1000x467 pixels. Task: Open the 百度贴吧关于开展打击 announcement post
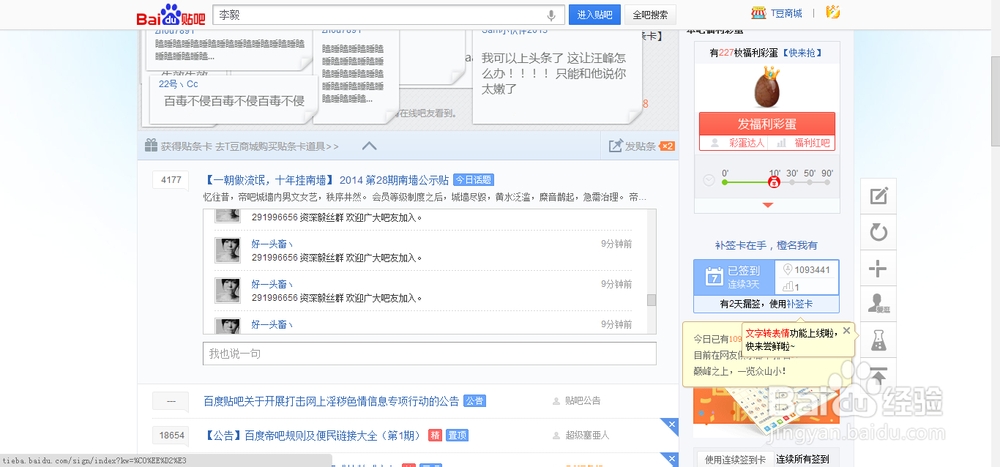pos(331,401)
